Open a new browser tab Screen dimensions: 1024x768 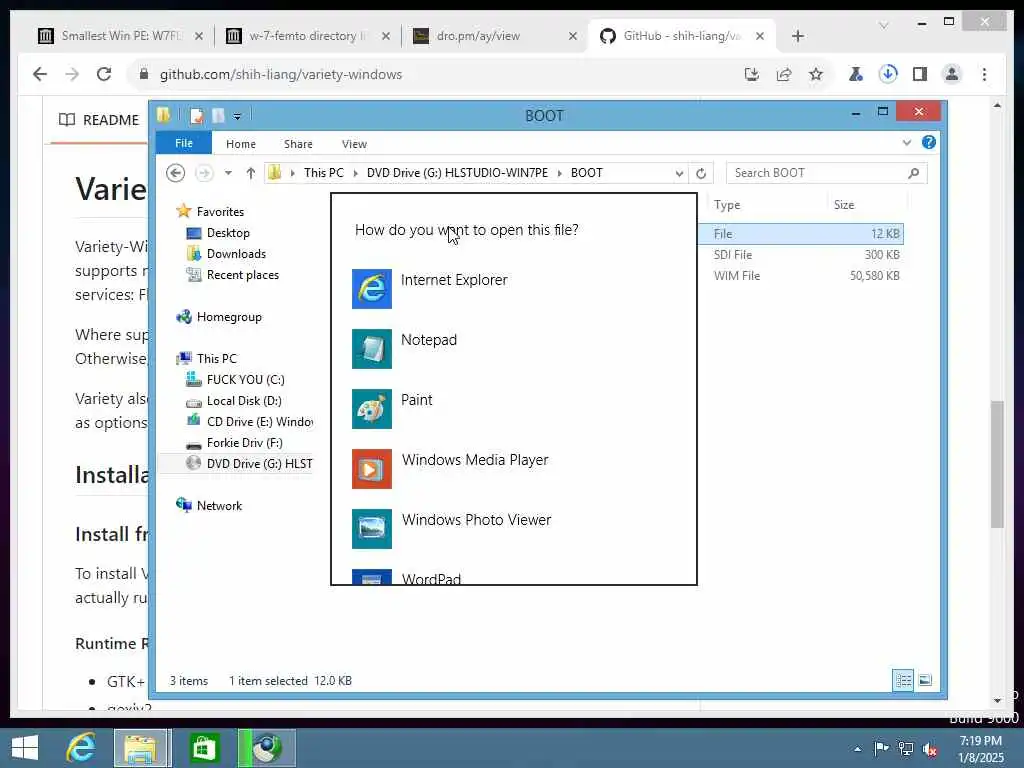(x=797, y=36)
